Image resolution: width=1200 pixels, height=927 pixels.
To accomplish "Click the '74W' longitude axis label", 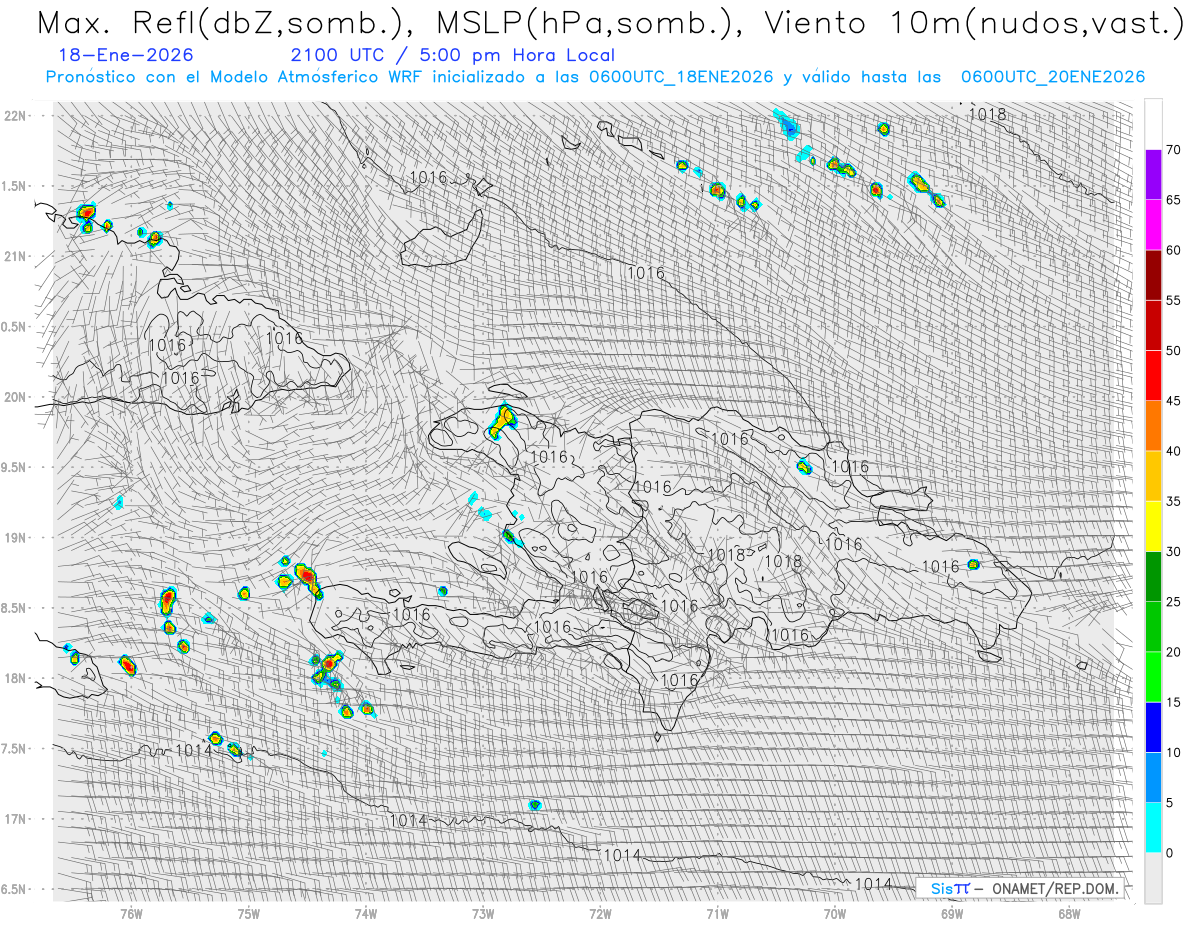I will [366, 913].
